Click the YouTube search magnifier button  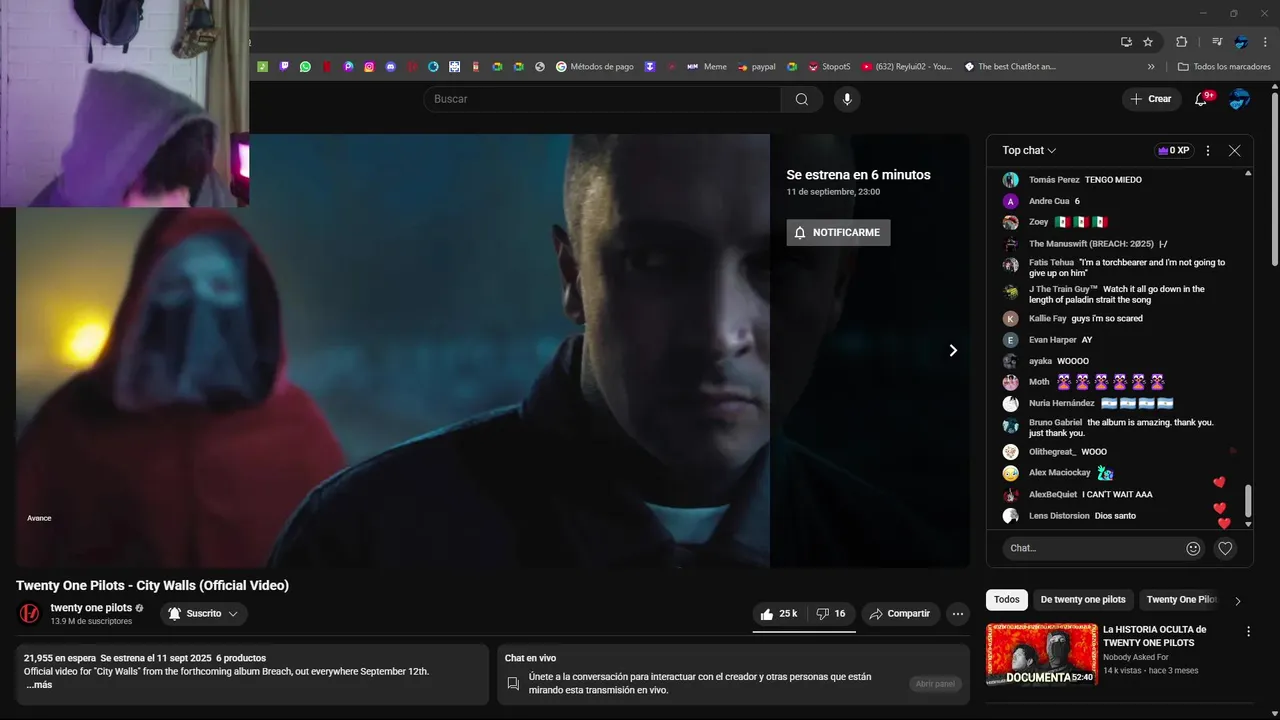(x=802, y=99)
